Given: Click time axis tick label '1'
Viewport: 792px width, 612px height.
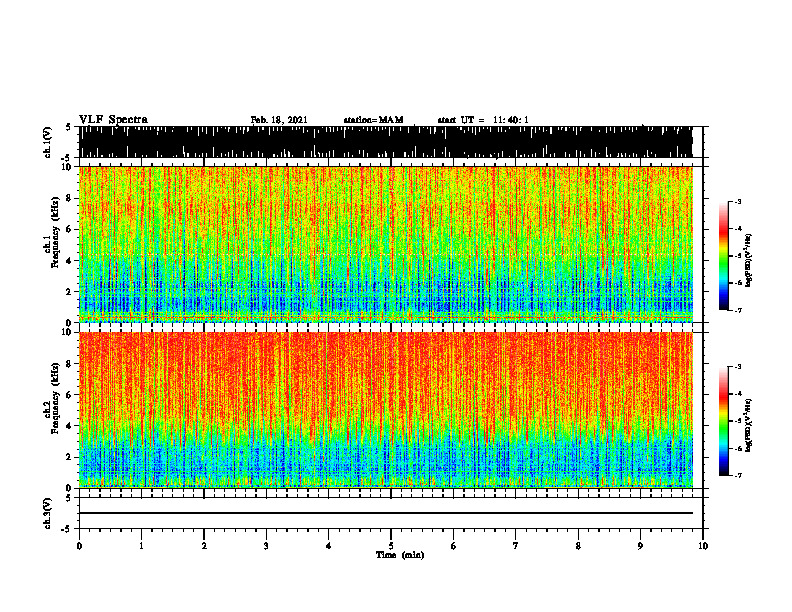Looking at the screenshot, I should point(141,546).
